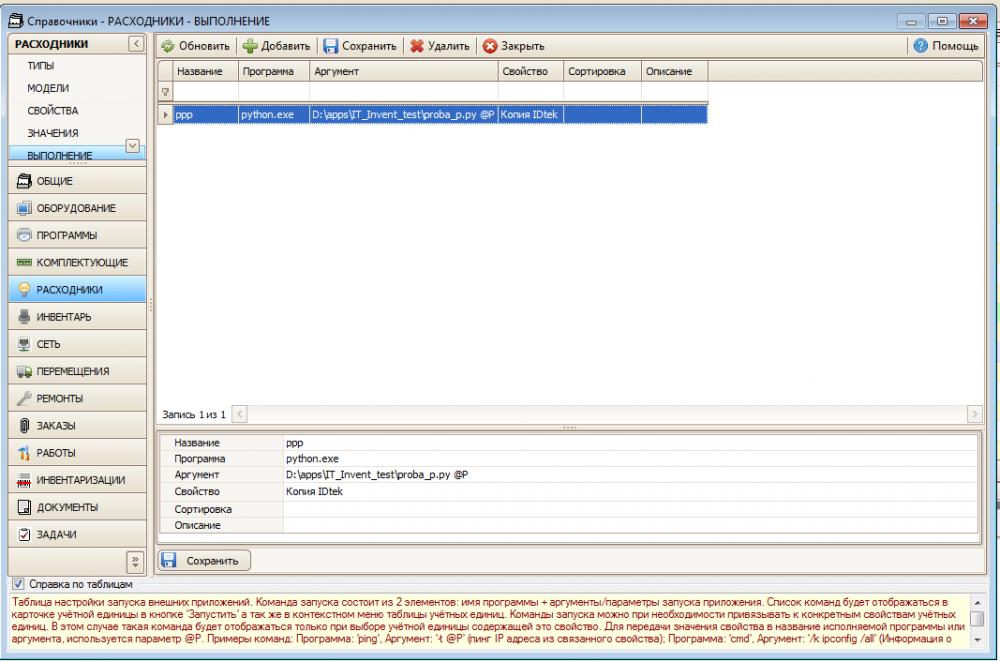Click the toolbar Сохранить floppy disk icon
The image size is (1000, 662).
click(330, 46)
